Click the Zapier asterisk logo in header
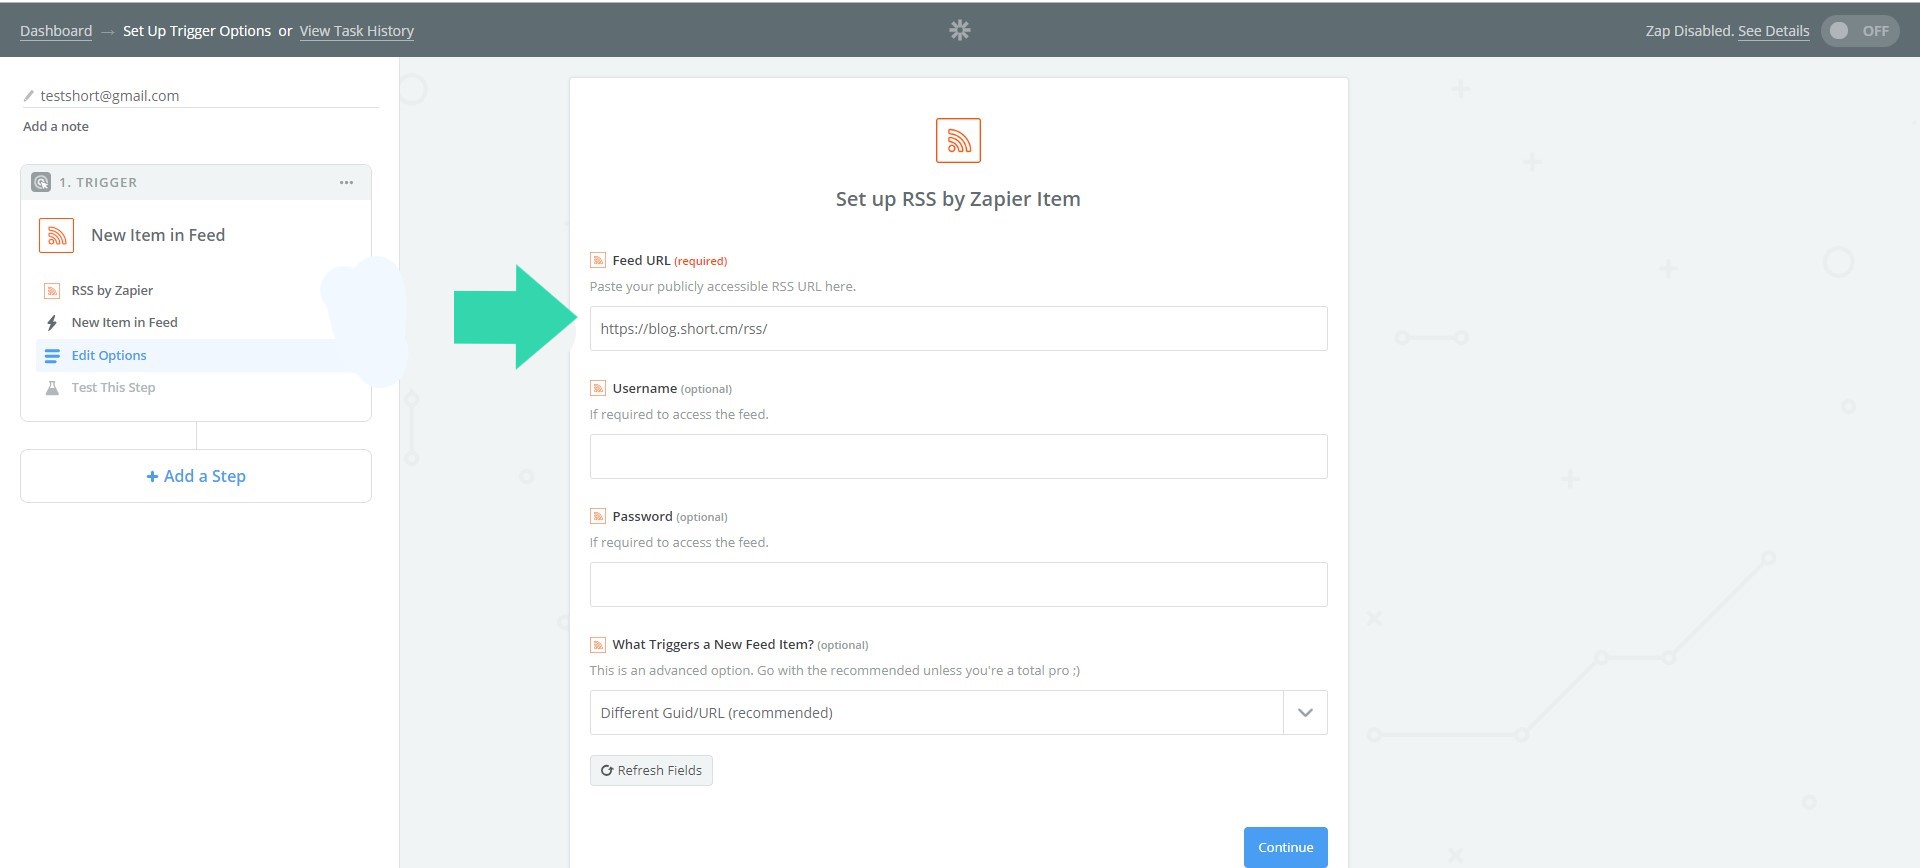Screen dimensions: 1920x868 (959, 30)
